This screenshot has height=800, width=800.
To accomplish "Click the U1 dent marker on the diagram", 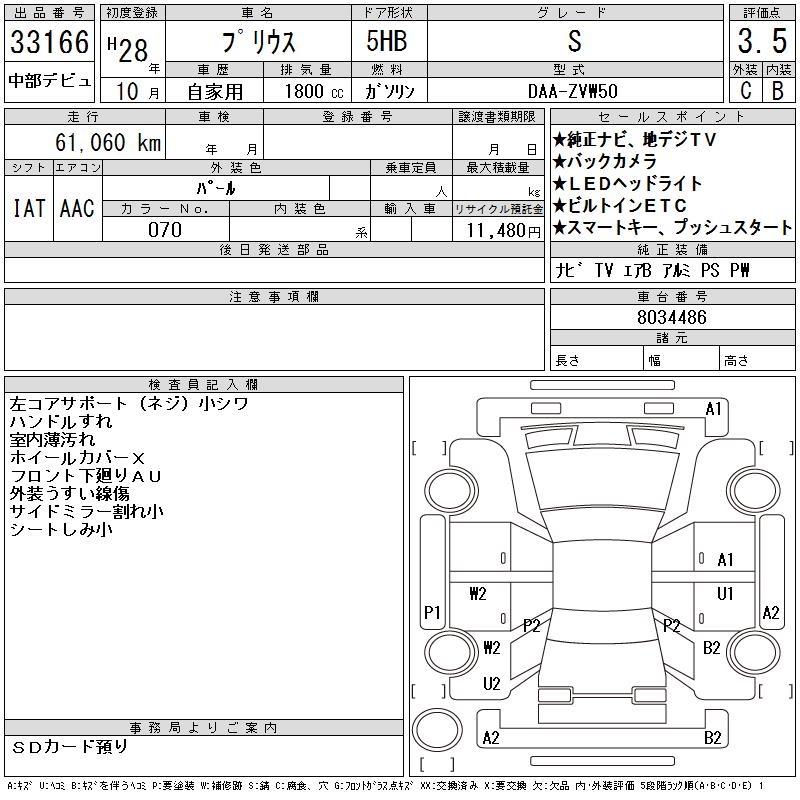I will coord(725,593).
